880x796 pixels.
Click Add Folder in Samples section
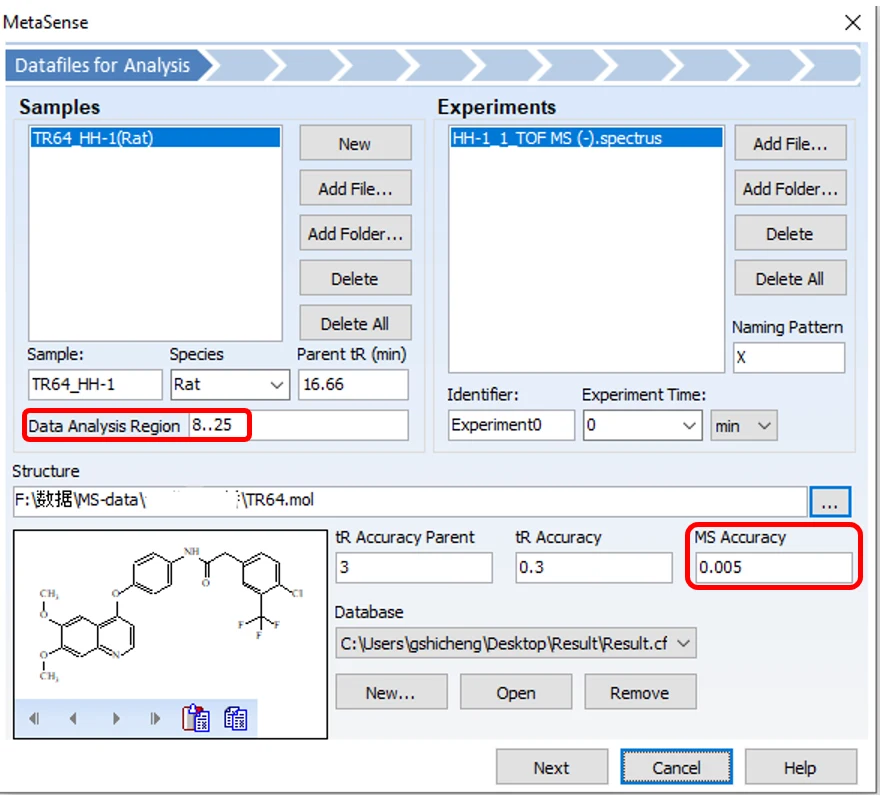click(x=355, y=234)
